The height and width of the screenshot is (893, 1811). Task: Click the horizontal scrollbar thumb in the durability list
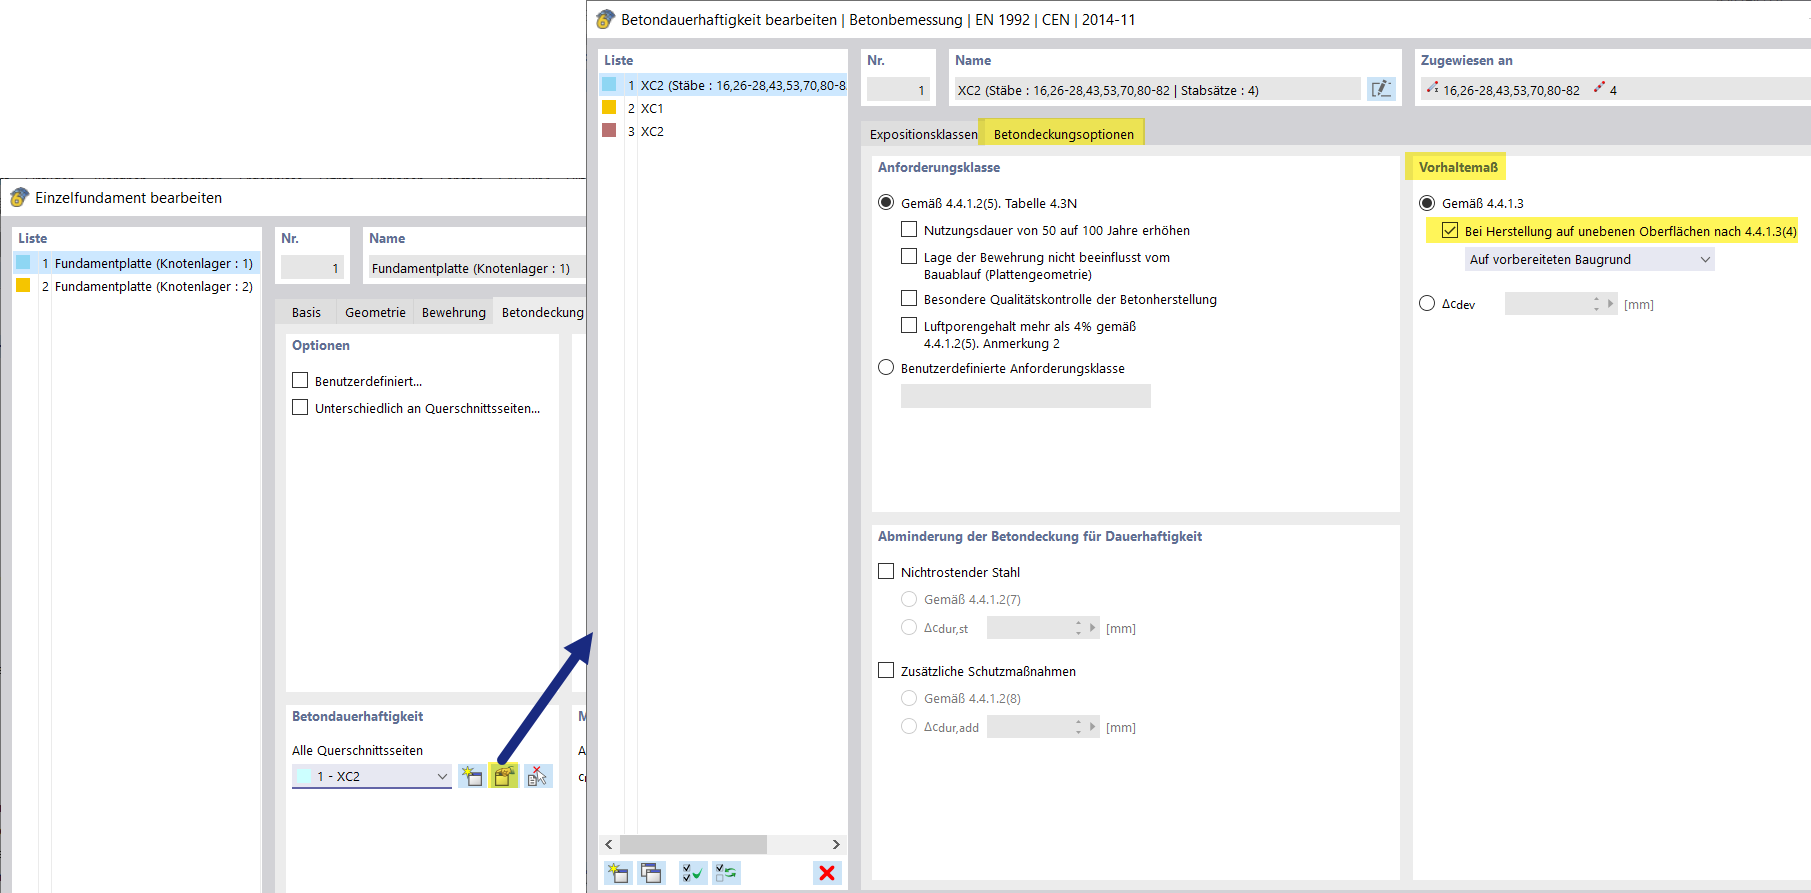(x=693, y=844)
